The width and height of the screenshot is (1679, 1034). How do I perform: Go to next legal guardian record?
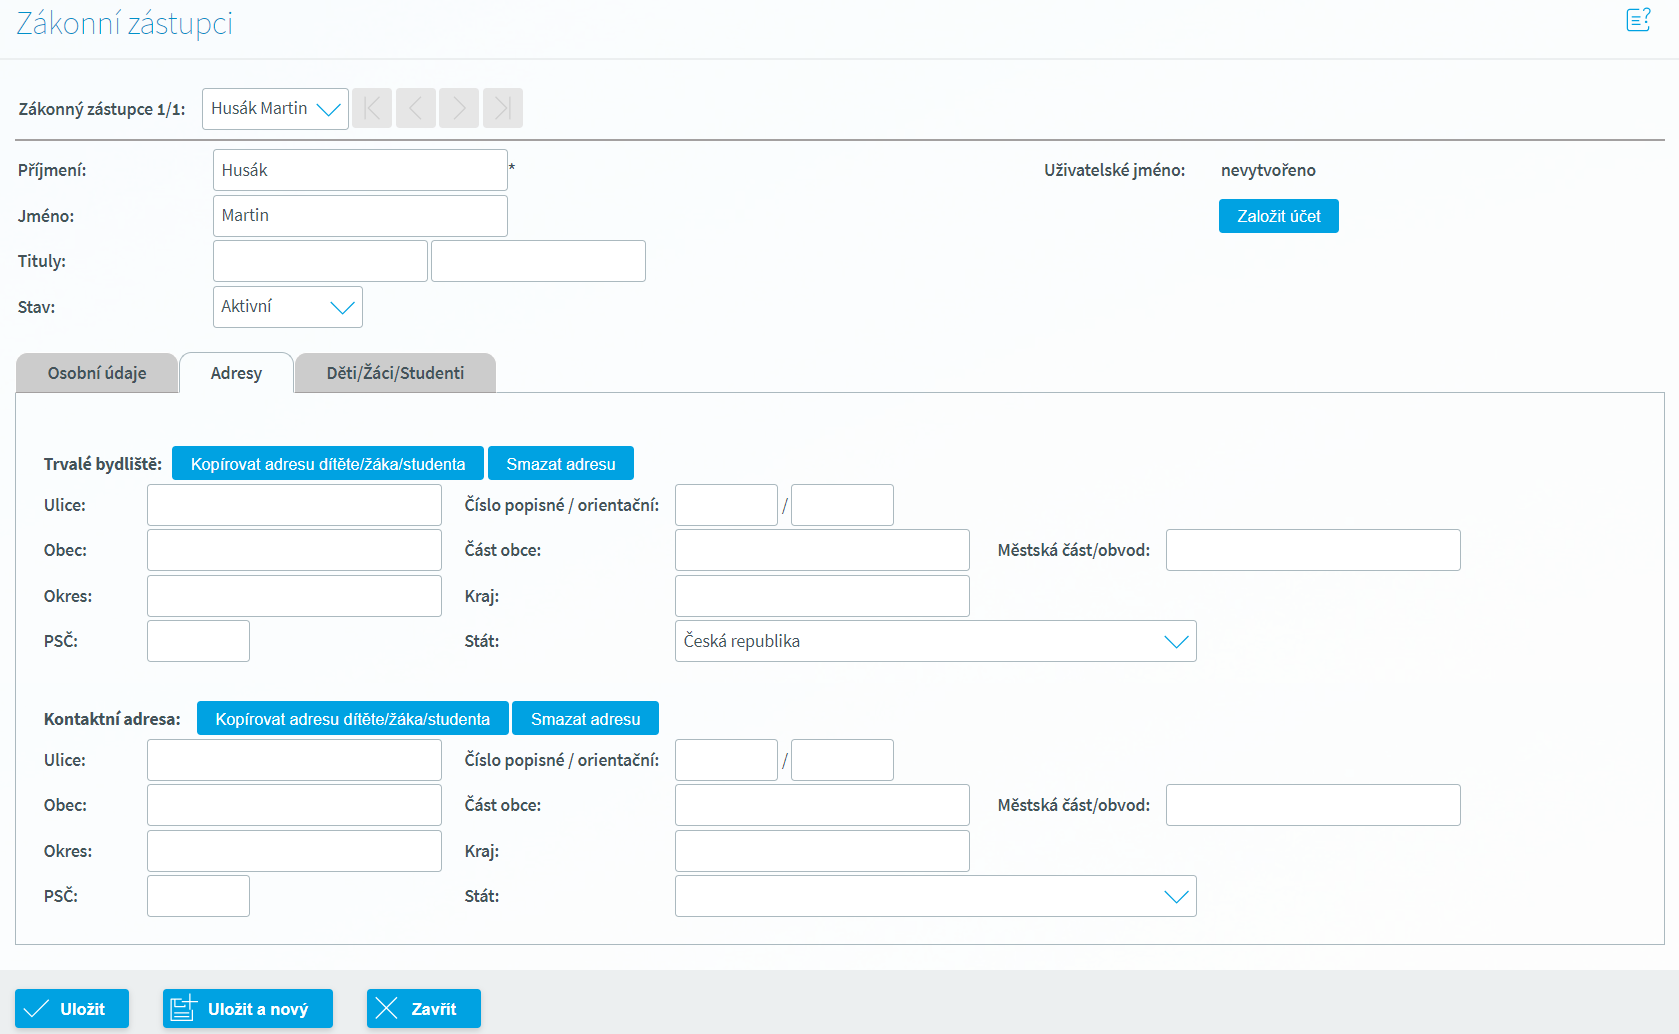[459, 108]
